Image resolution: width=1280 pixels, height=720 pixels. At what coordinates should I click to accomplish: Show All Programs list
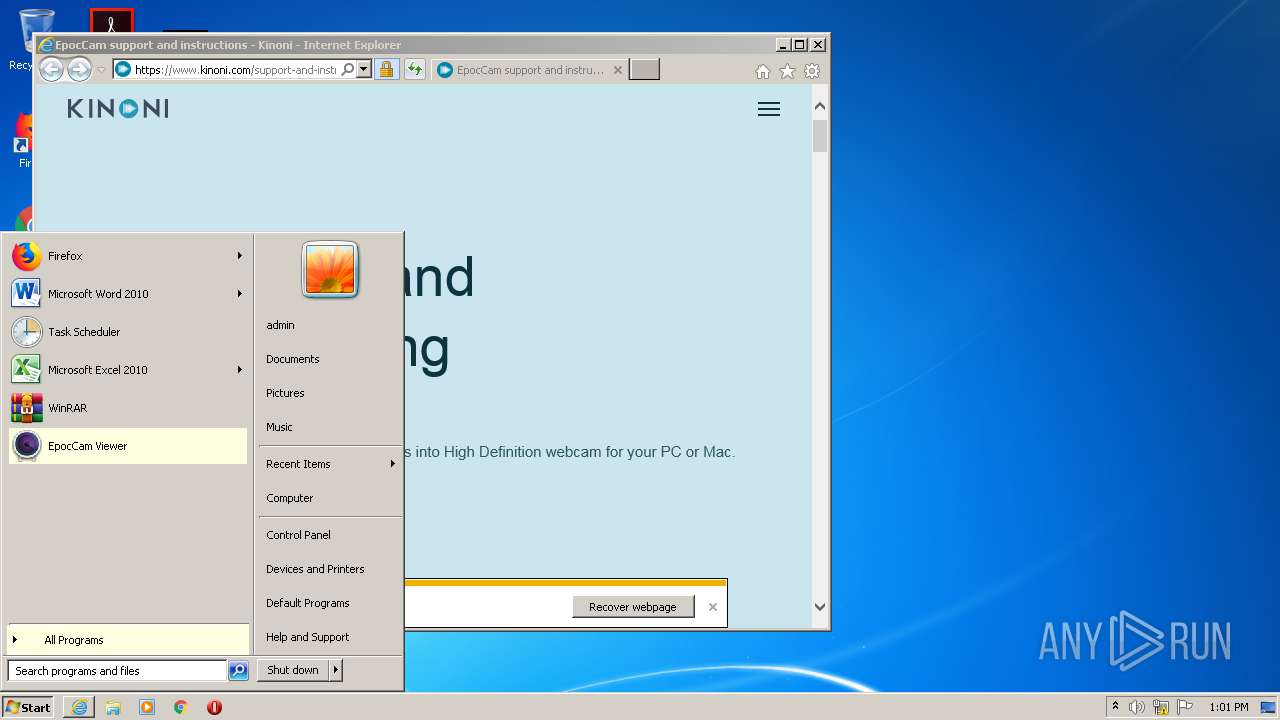pos(128,640)
